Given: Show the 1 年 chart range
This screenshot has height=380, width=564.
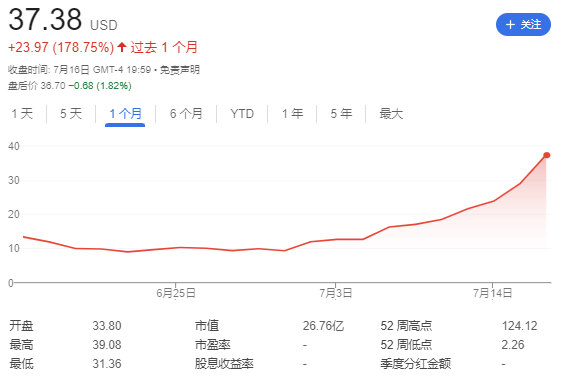Looking at the screenshot, I should pos(292,114).
